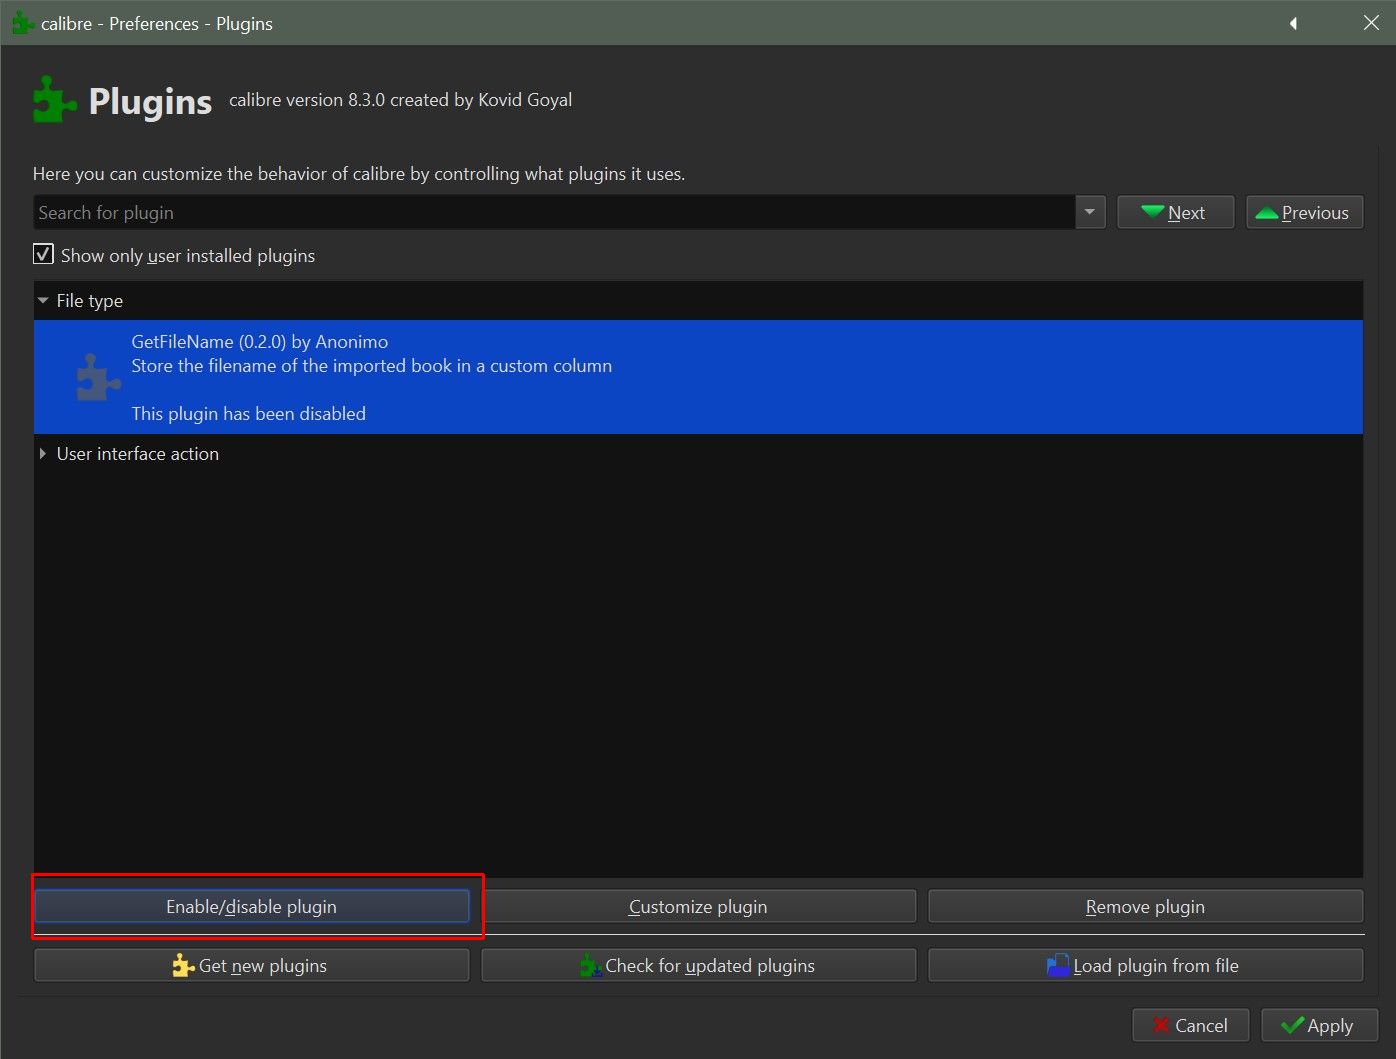Click the calibre puzzle icon in title bar
The height and width of the screenshot is (1059, 1396).
pos(23,23)
